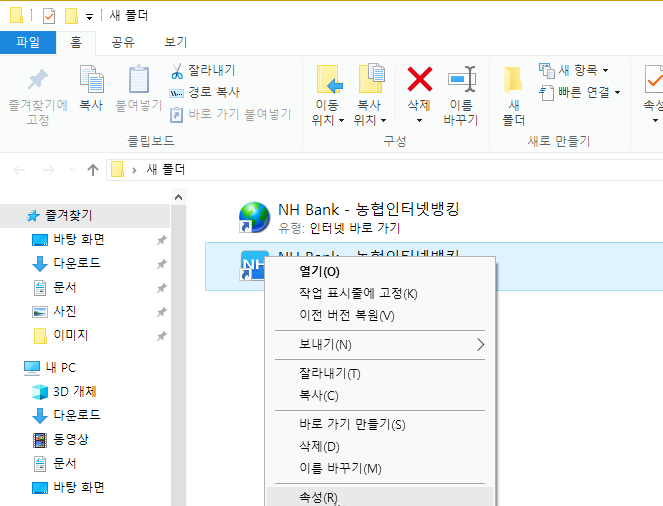Click the address bar path 새 폴더
The height and width of the screenshot is (506, 663).
click(x=166, y=170)
